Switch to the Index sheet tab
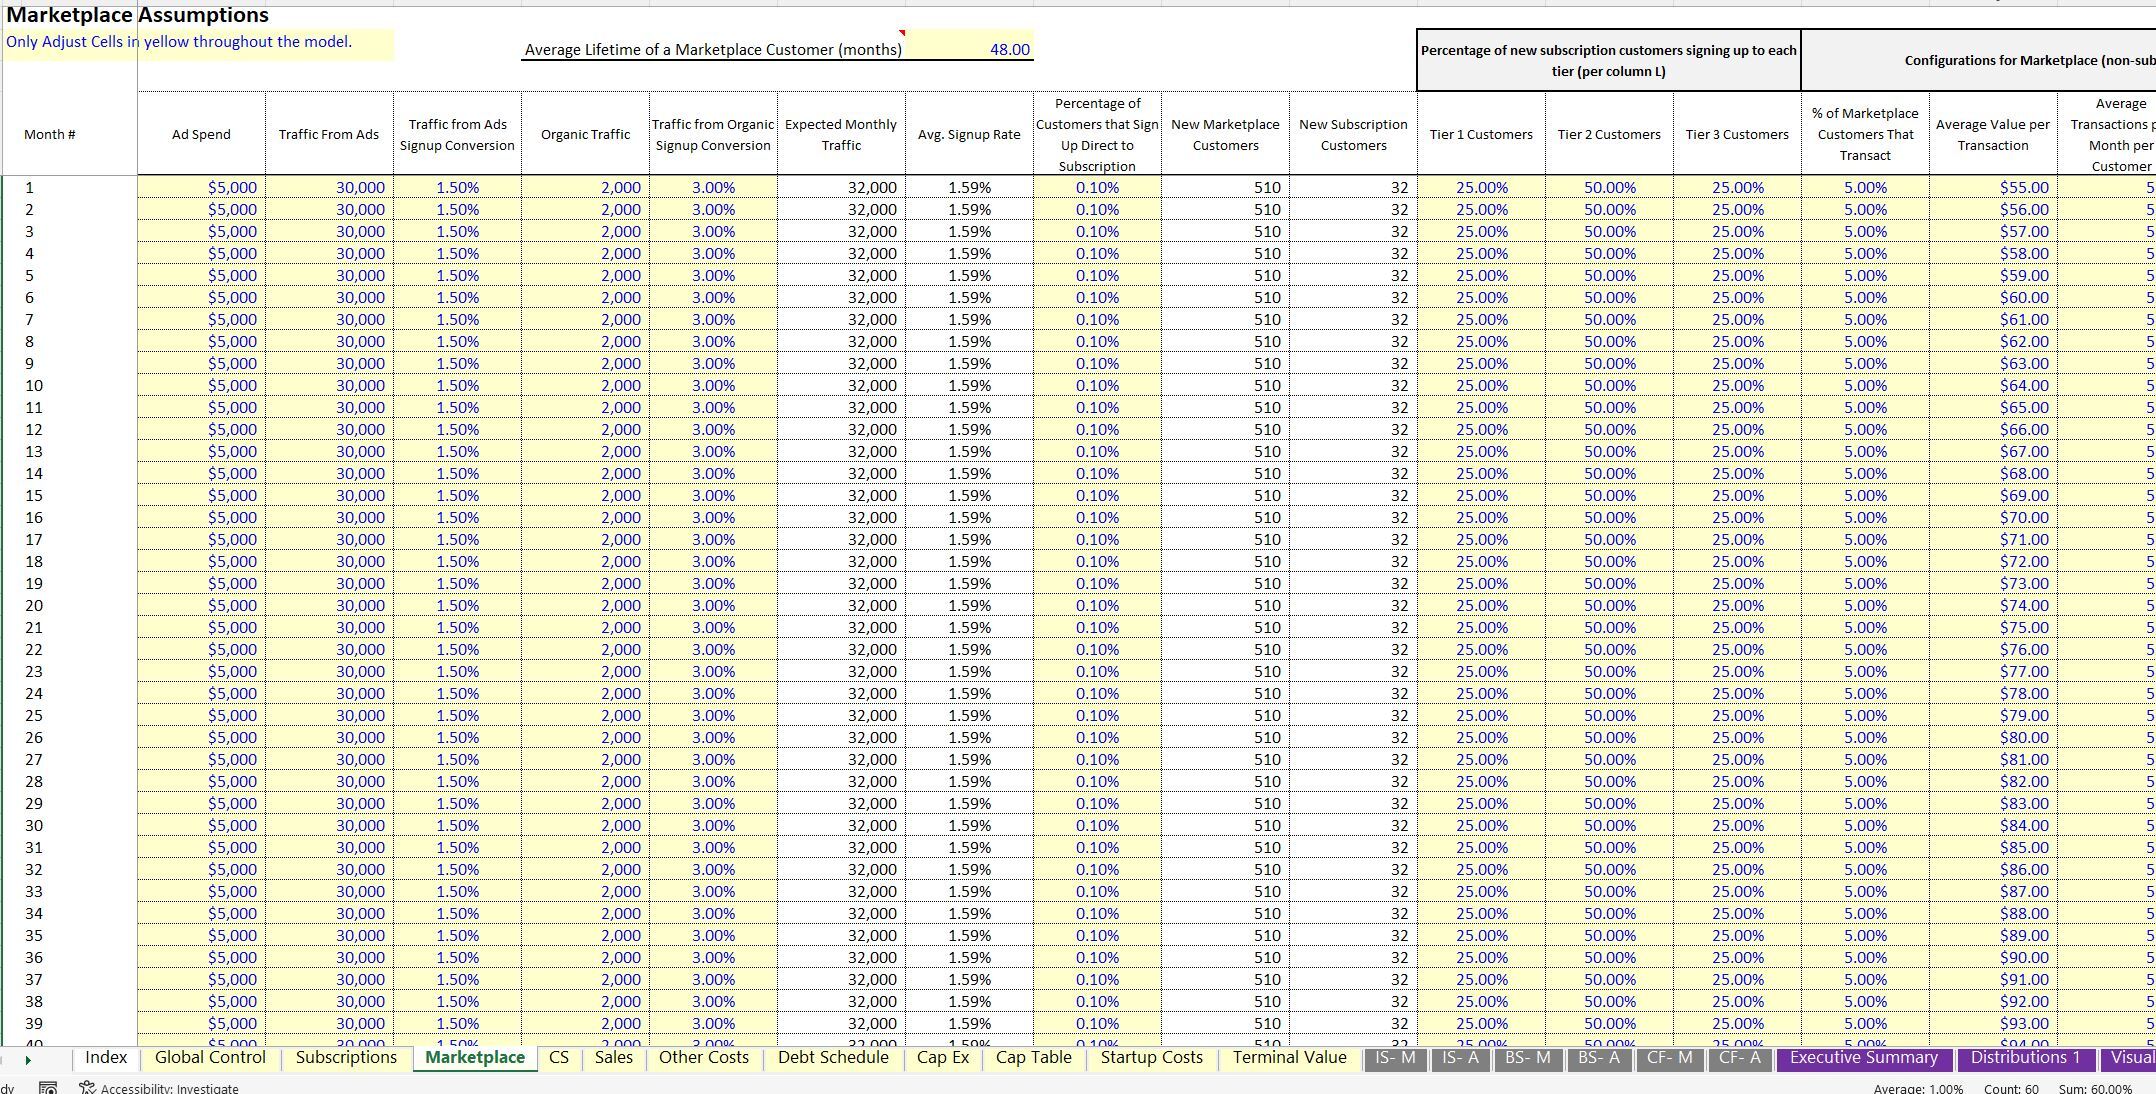This screenshot has width=2156, height=1094. pyautogui.click(x=106, y=1058)
